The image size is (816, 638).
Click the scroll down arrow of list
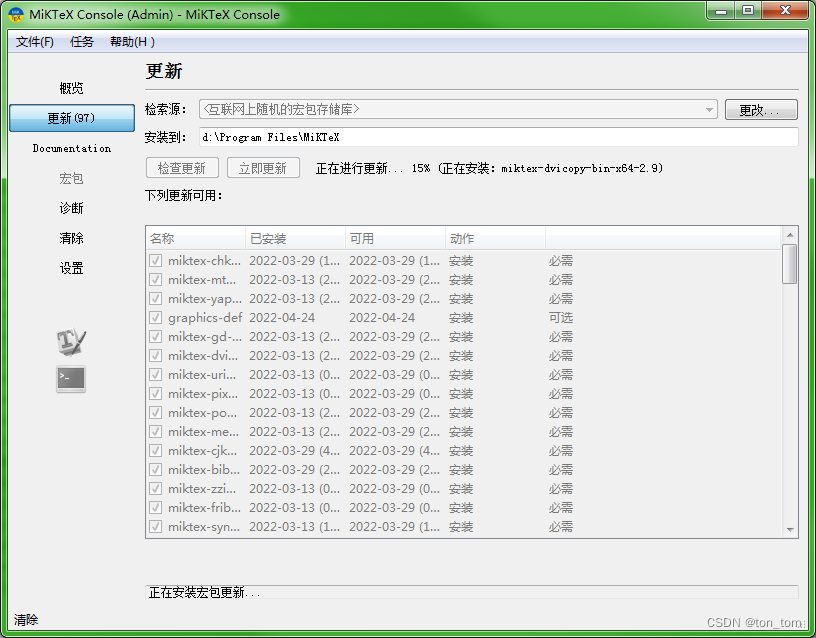[790, 529]
